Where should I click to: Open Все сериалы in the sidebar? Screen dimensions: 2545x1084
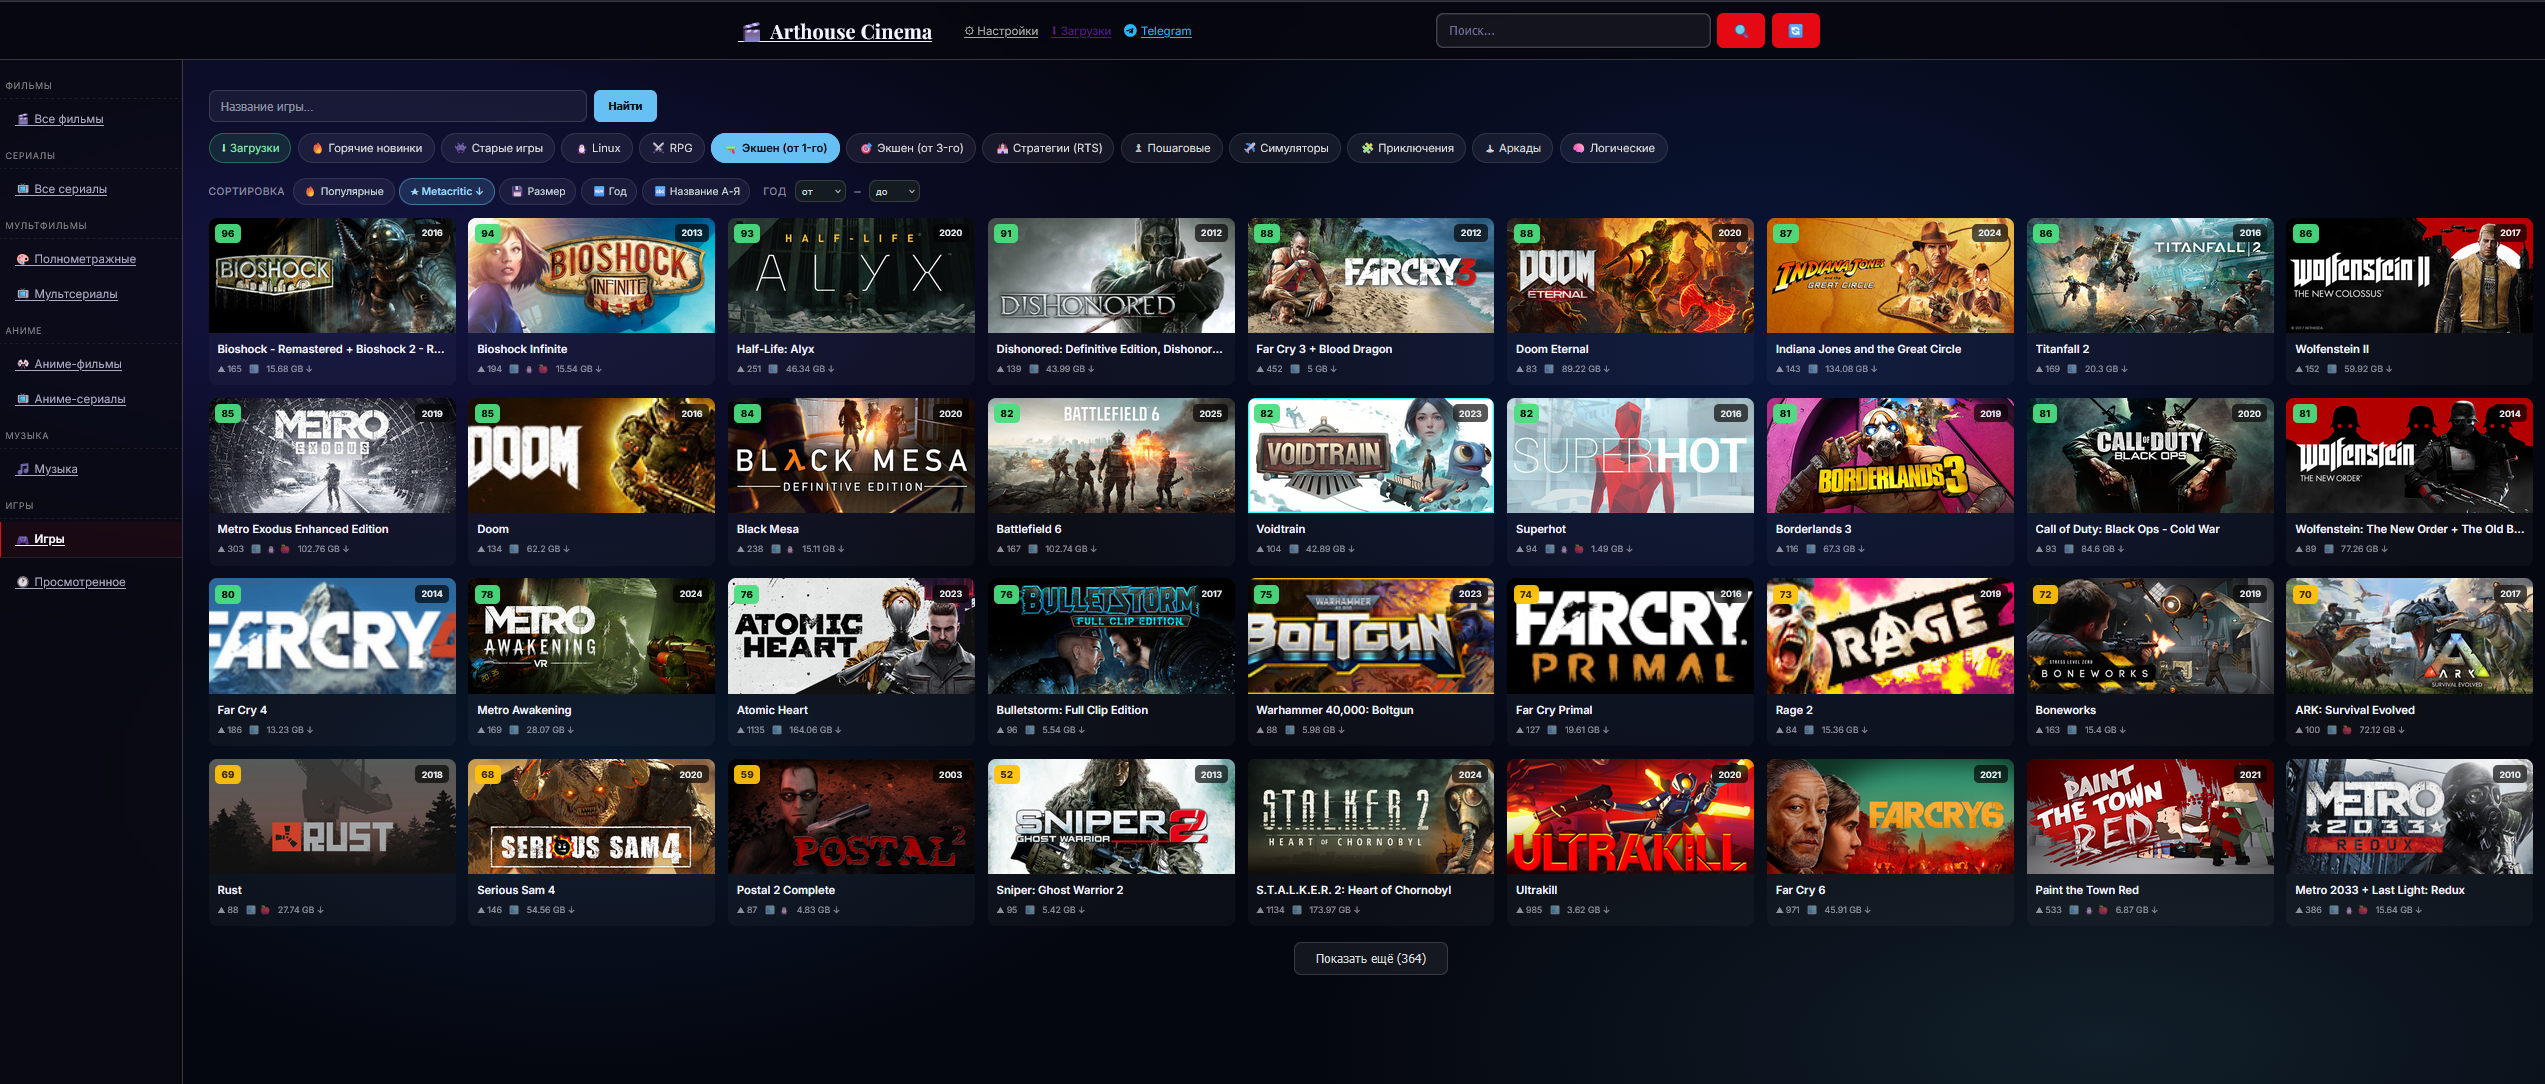click(61, 189)
